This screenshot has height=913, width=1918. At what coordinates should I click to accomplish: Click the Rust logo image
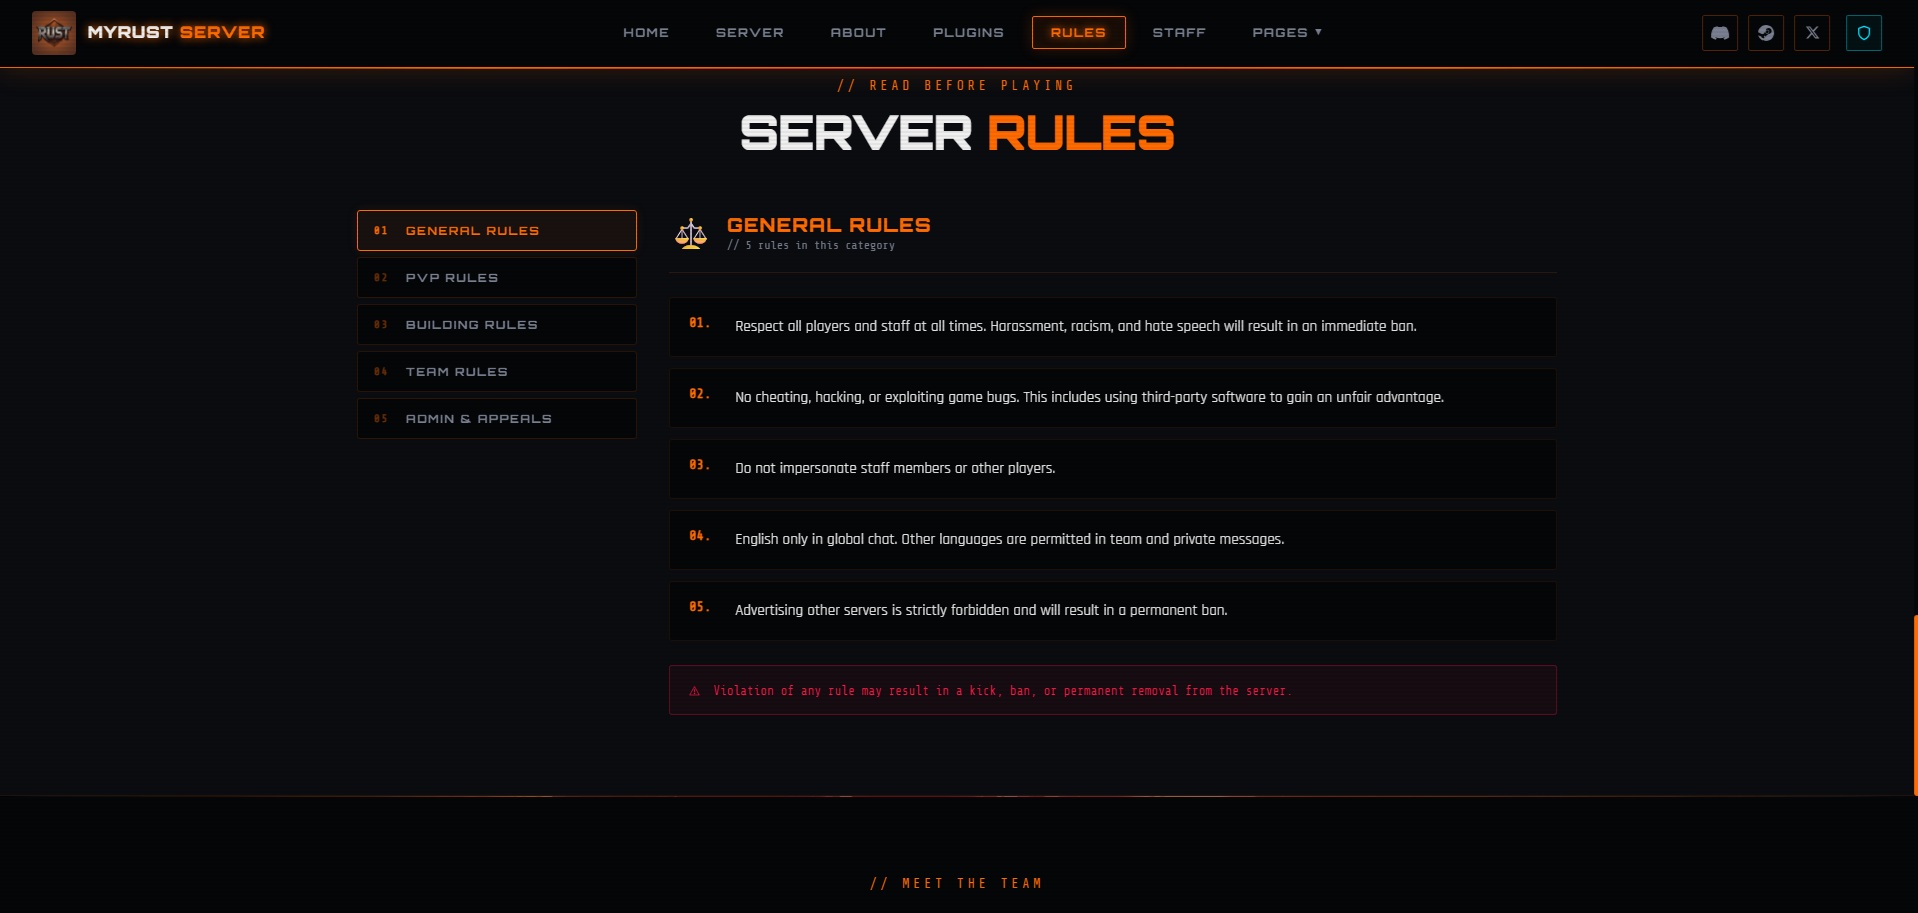tap(54, 33)
